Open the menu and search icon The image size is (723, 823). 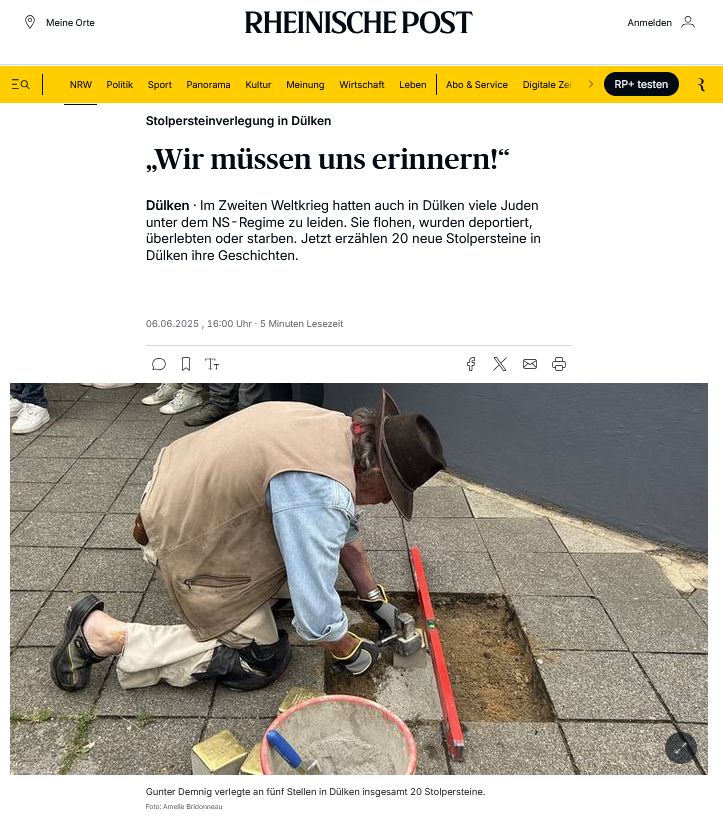coord(20,85)
